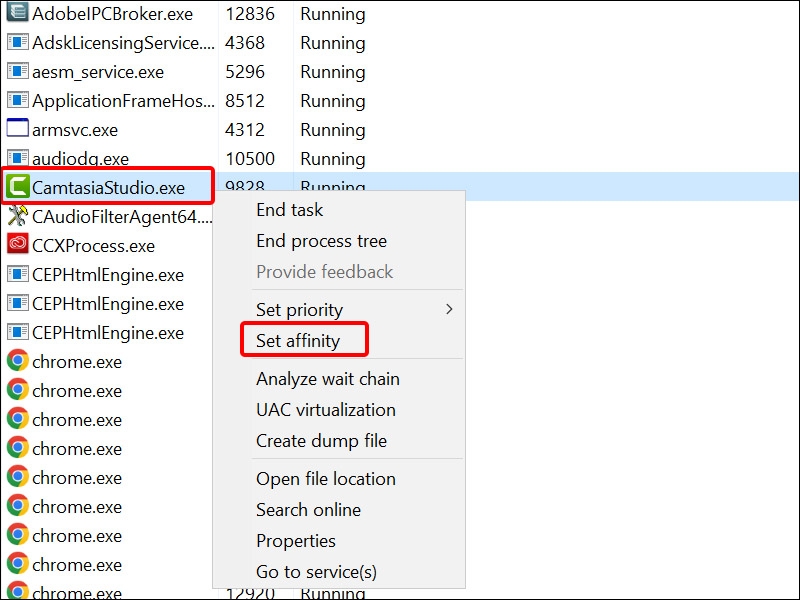Click UAC virtualization menu option
The image size is (800, 600).
click(x=326, y=410)
